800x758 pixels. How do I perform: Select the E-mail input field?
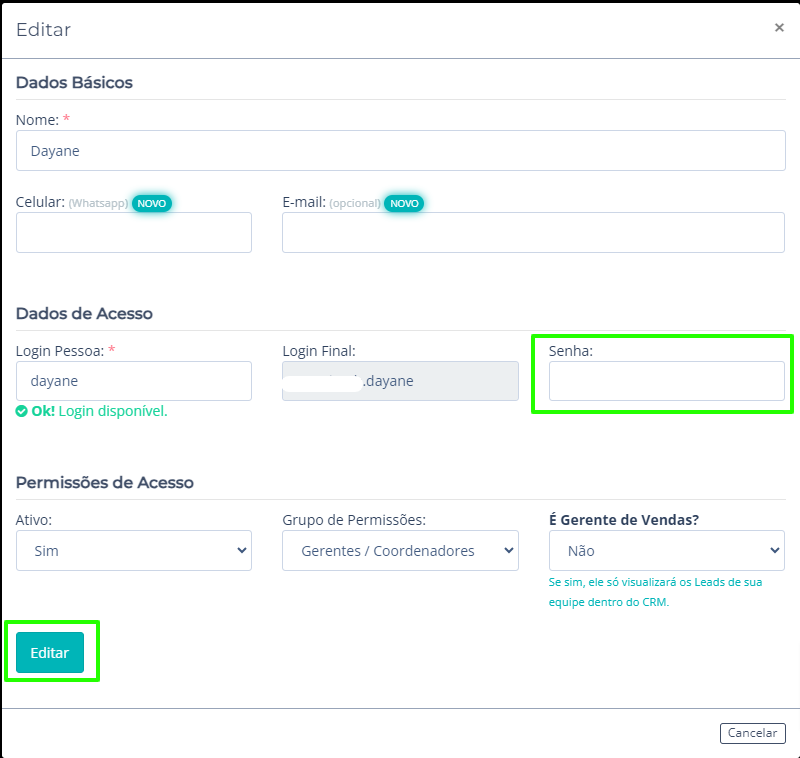(x=533, y=232)
